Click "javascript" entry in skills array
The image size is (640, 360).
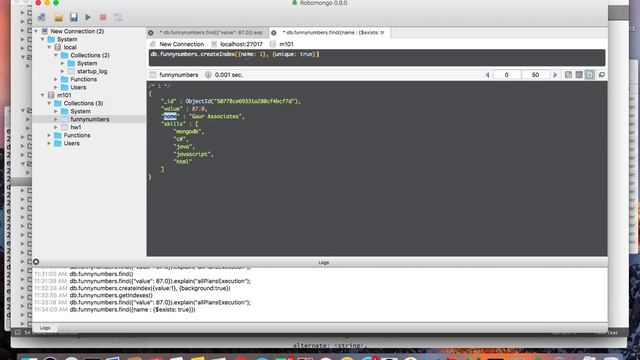point(193,154)
